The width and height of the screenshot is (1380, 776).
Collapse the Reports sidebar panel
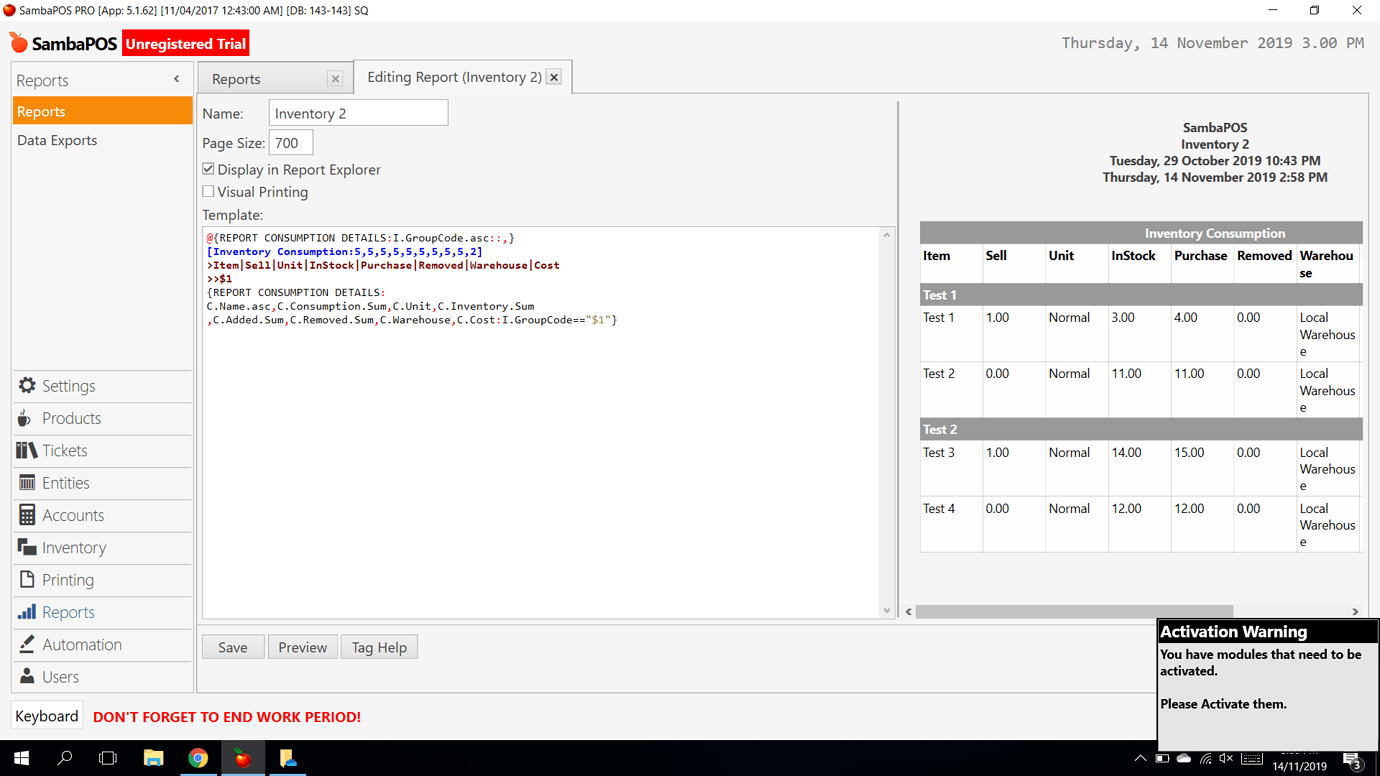(176, 78)
